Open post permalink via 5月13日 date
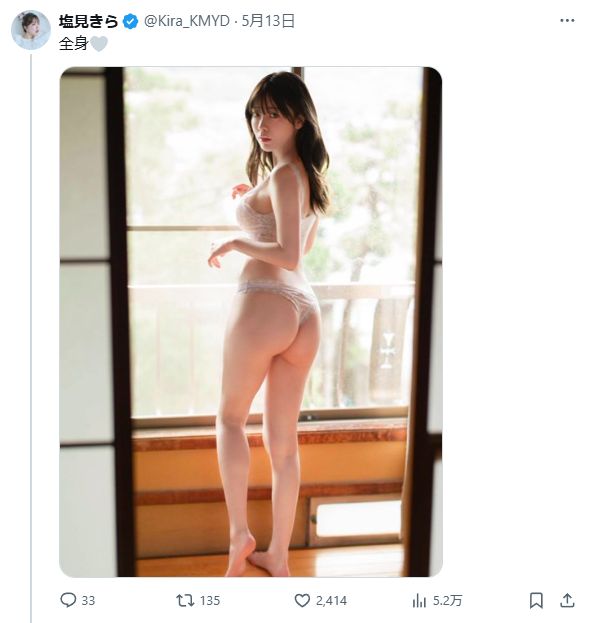Viewport: 590px width, 623px height. point(268,21)
